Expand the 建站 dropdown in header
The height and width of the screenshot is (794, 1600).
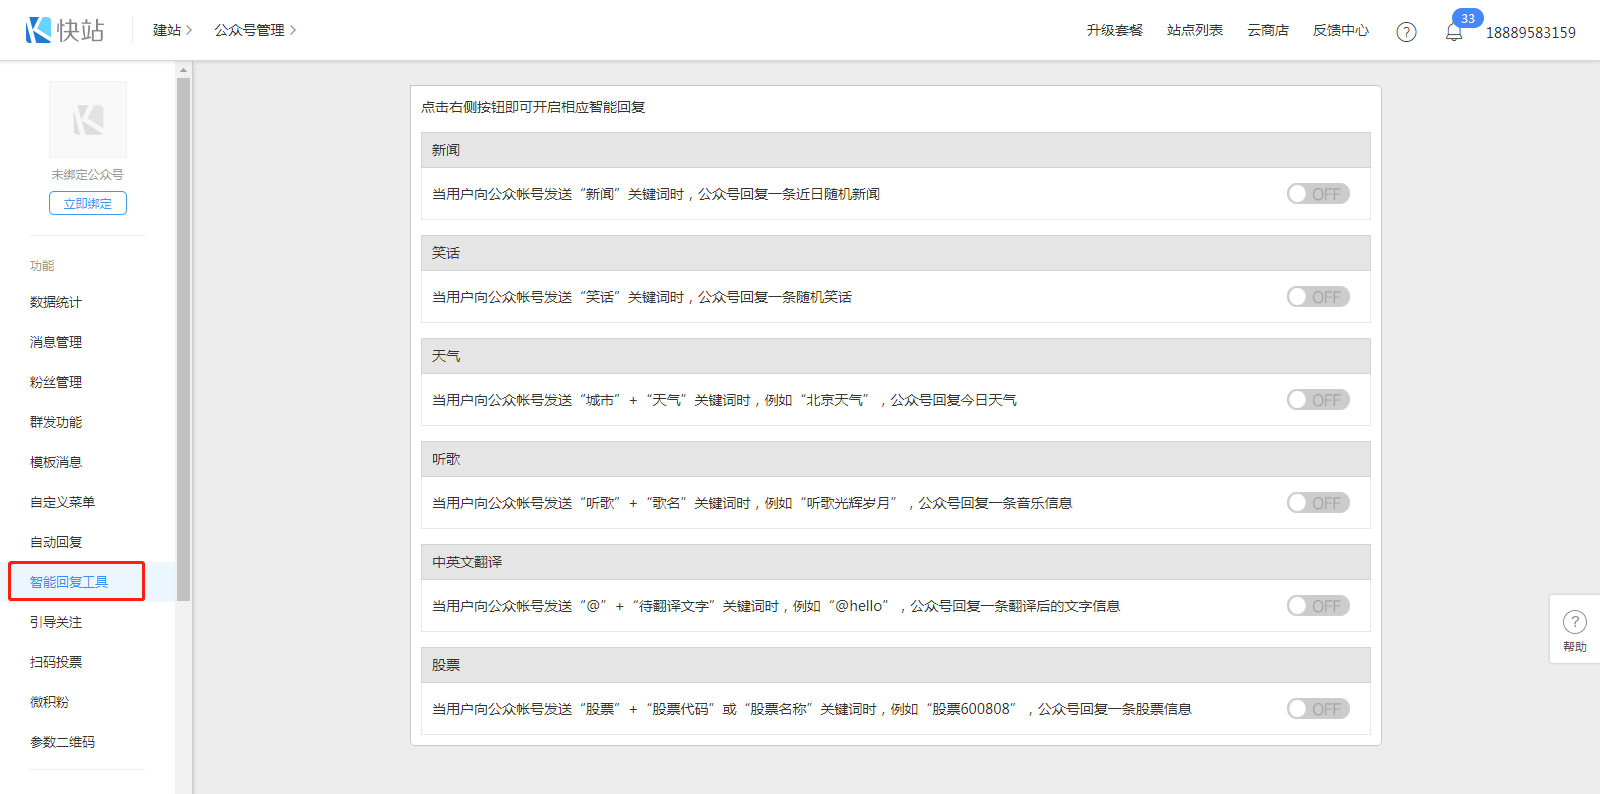pyautogui.click(x=172, y=30)
